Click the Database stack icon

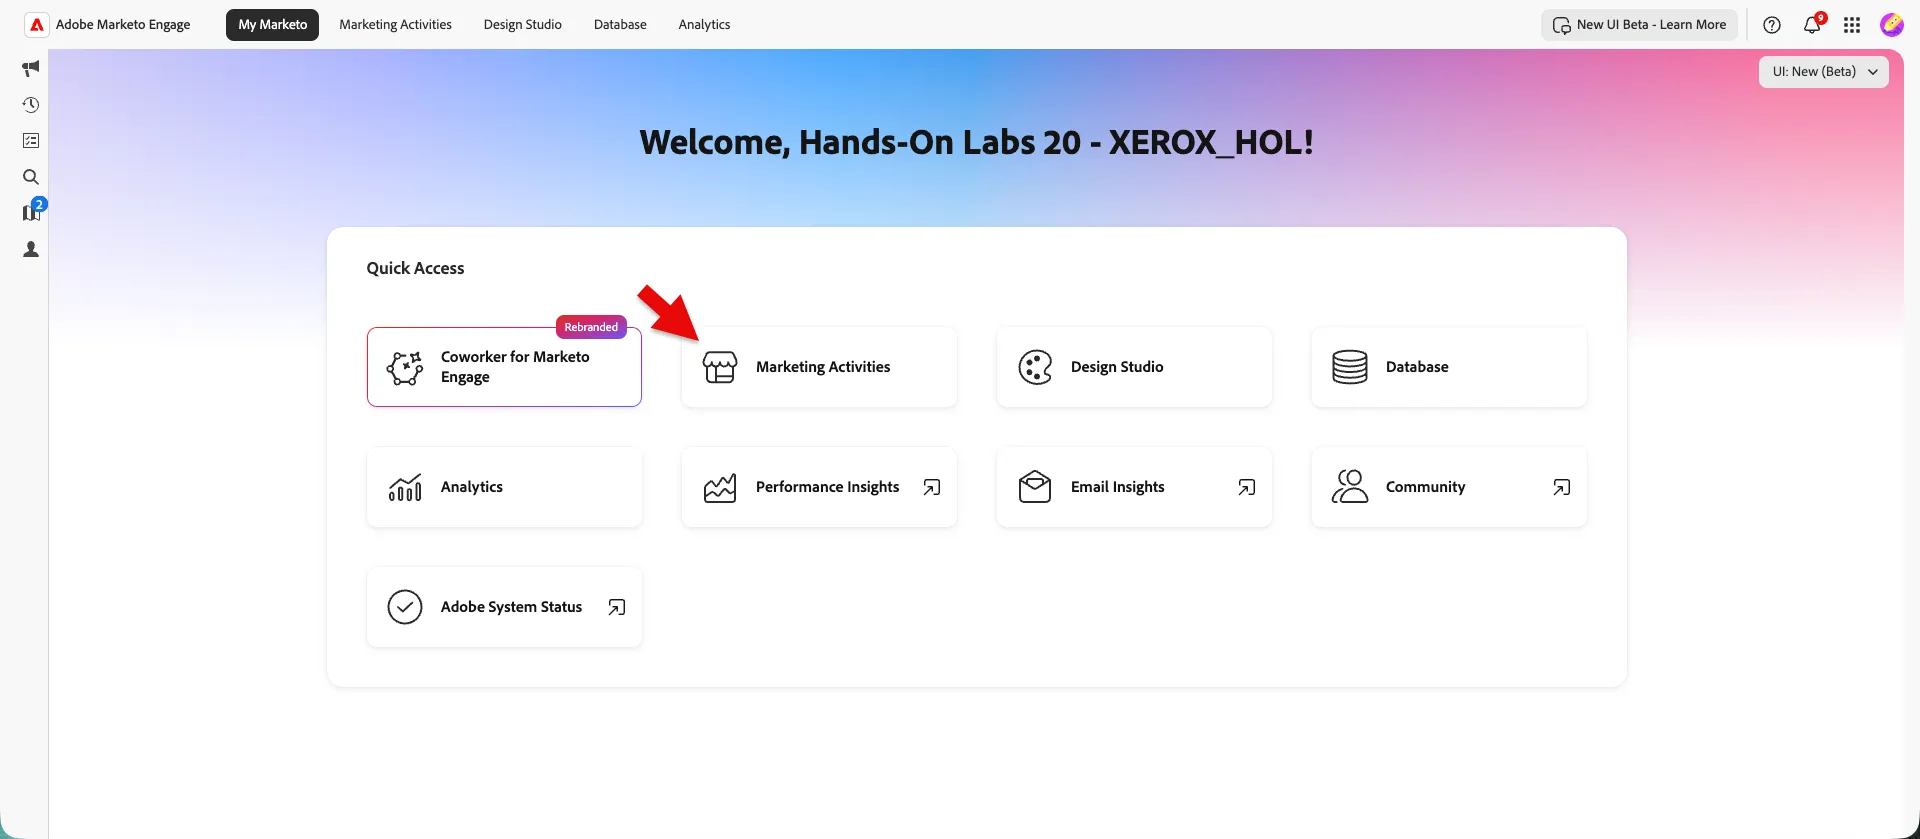coord(1350,367)
